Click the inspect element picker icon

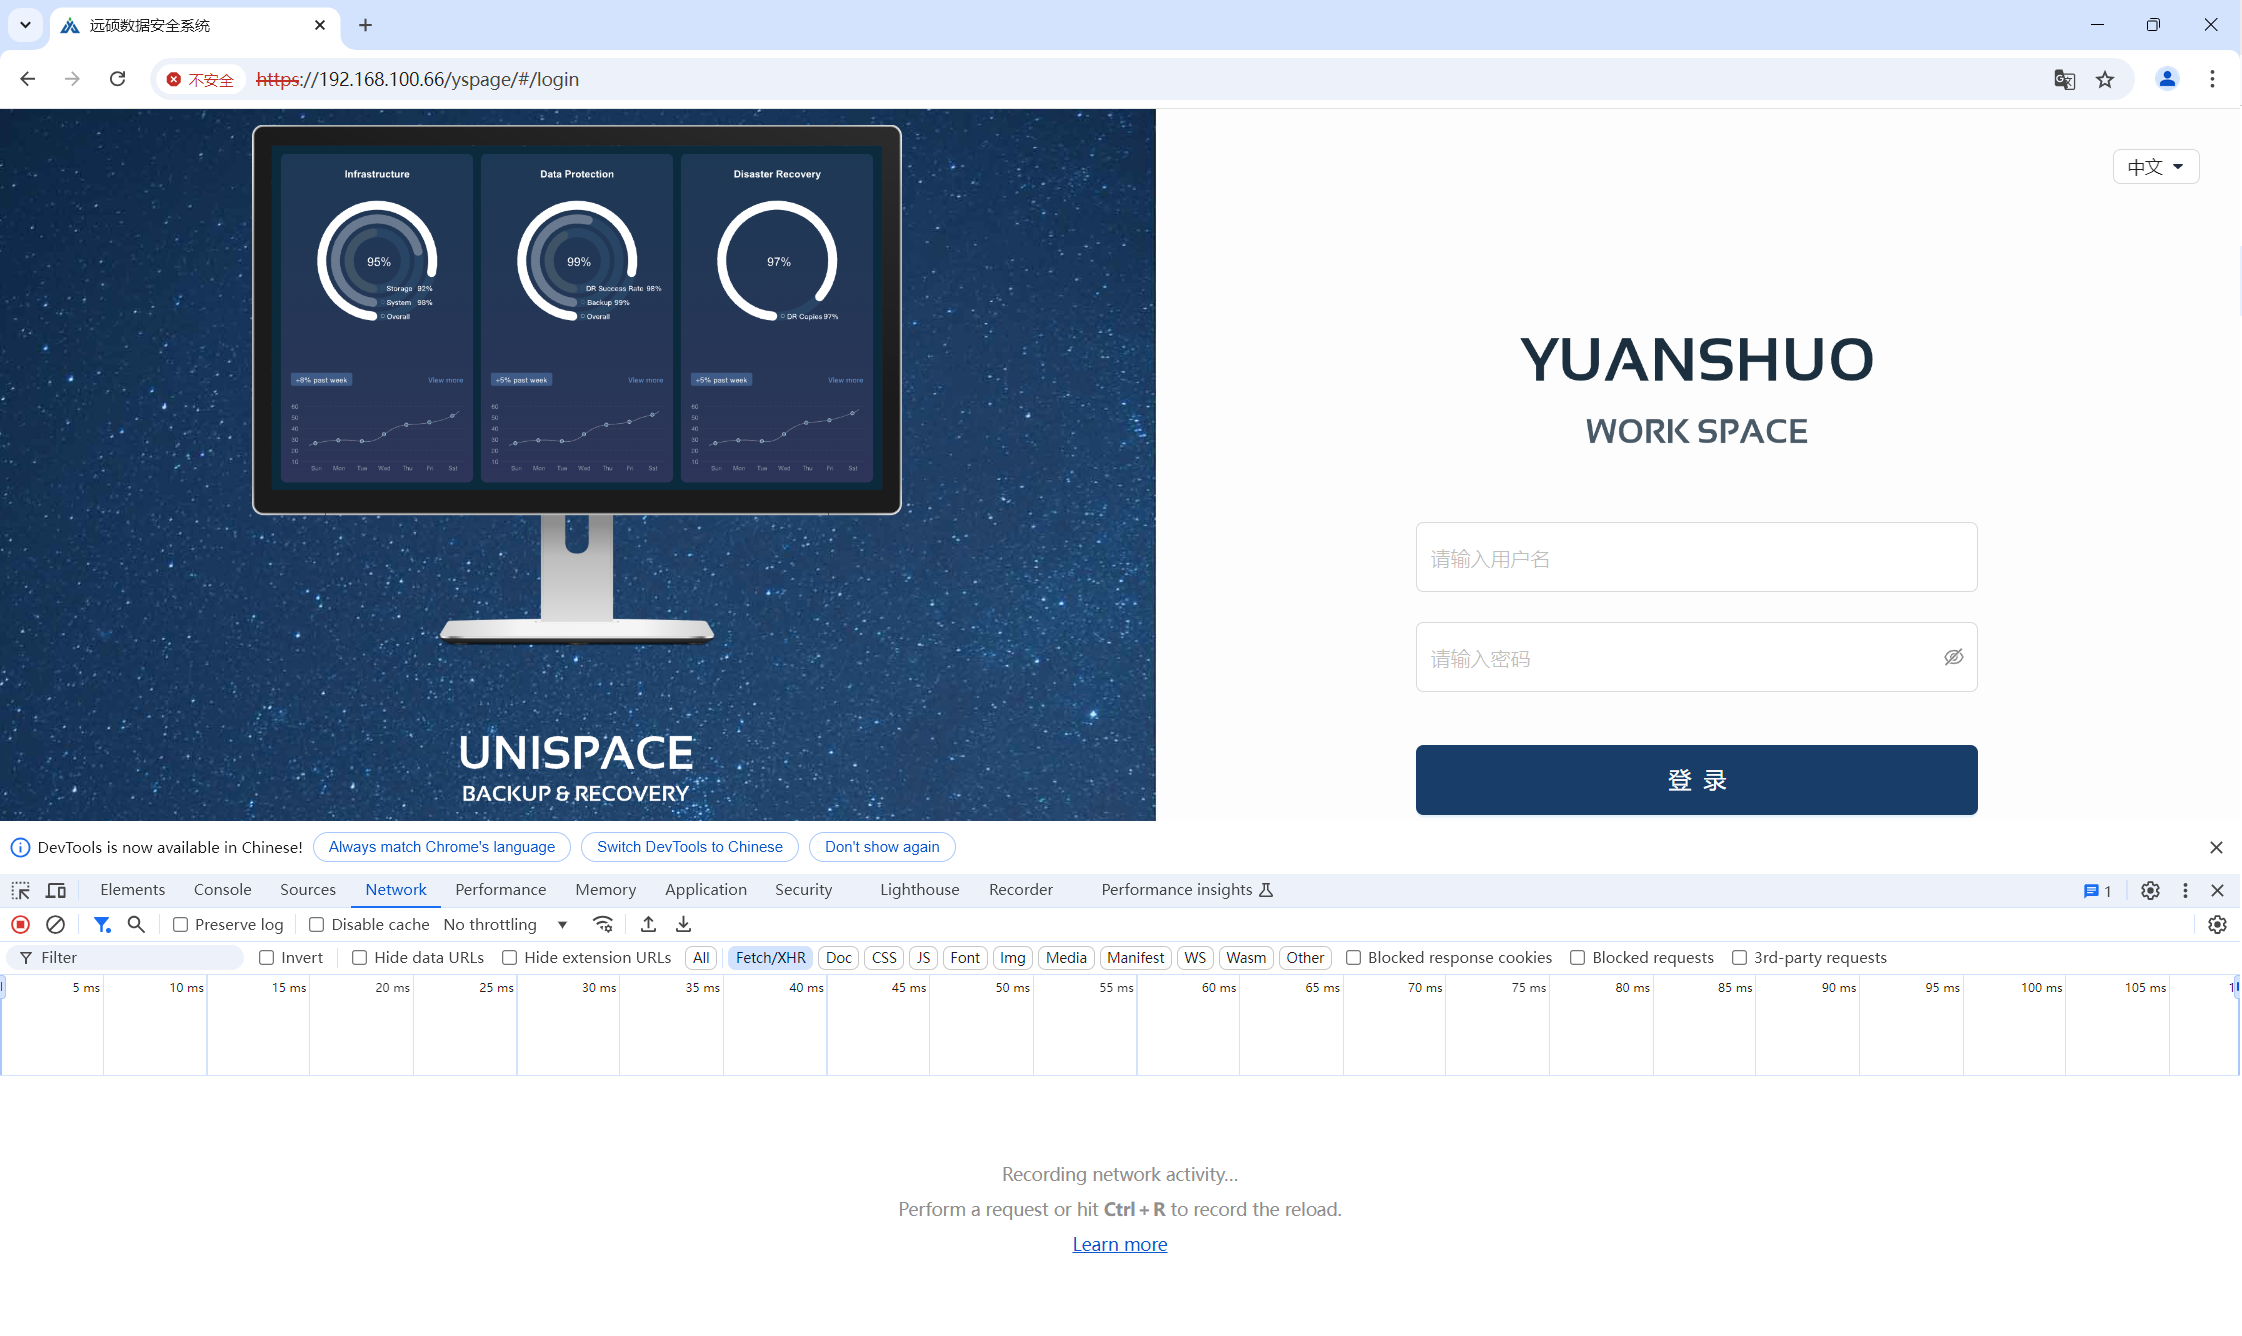click(x=20, y=890)
